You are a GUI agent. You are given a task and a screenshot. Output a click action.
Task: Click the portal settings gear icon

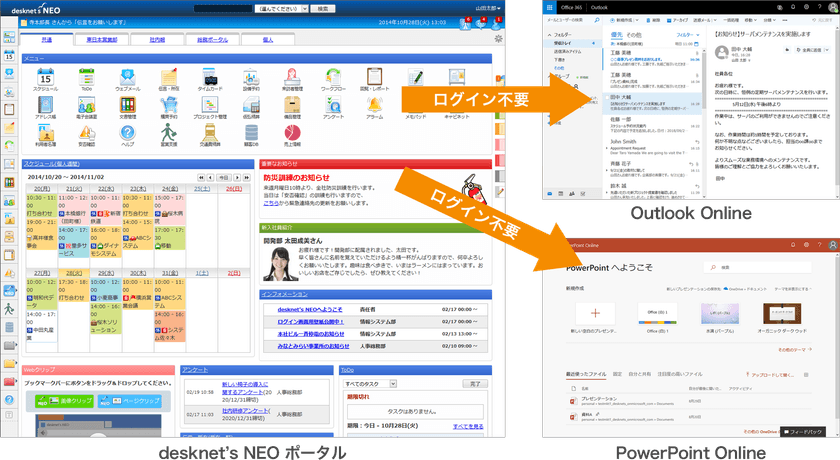498,39
